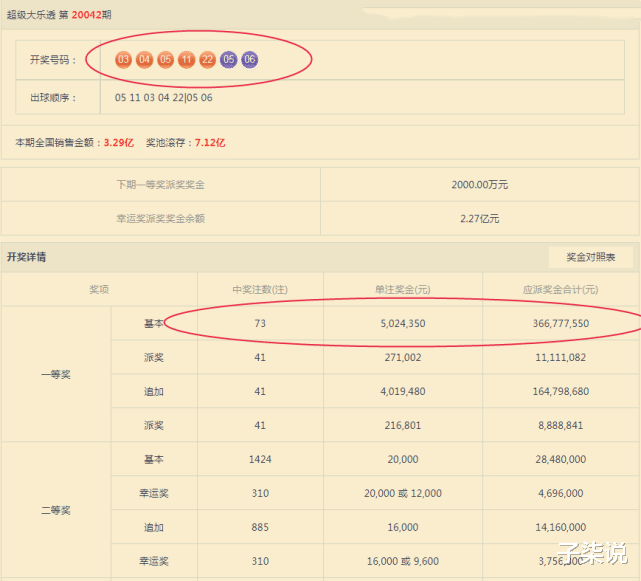641x581 pixels.
Task: Click the prize pool value 7.12亿
Action: click(x=210, y=142)
